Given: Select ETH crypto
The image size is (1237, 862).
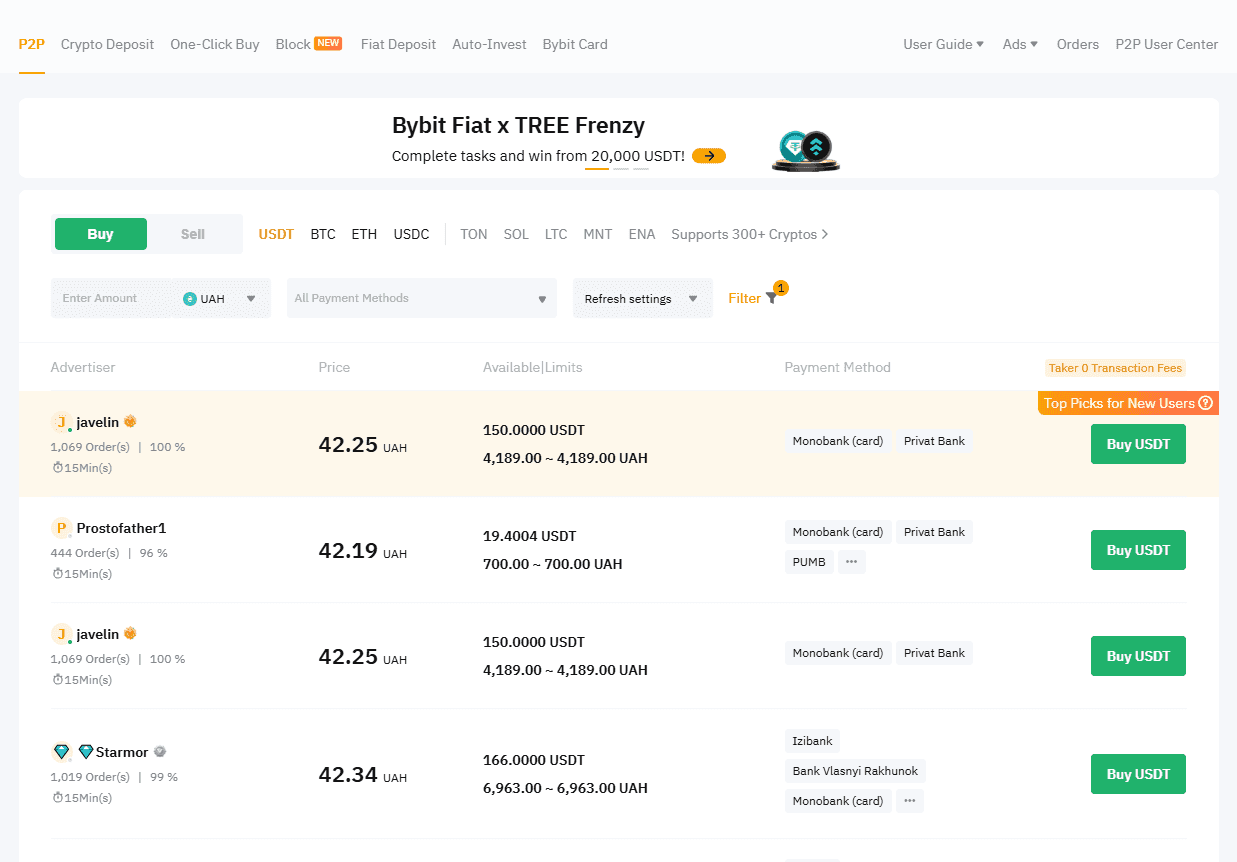Looking at the screenshot, I should point(364,234).
